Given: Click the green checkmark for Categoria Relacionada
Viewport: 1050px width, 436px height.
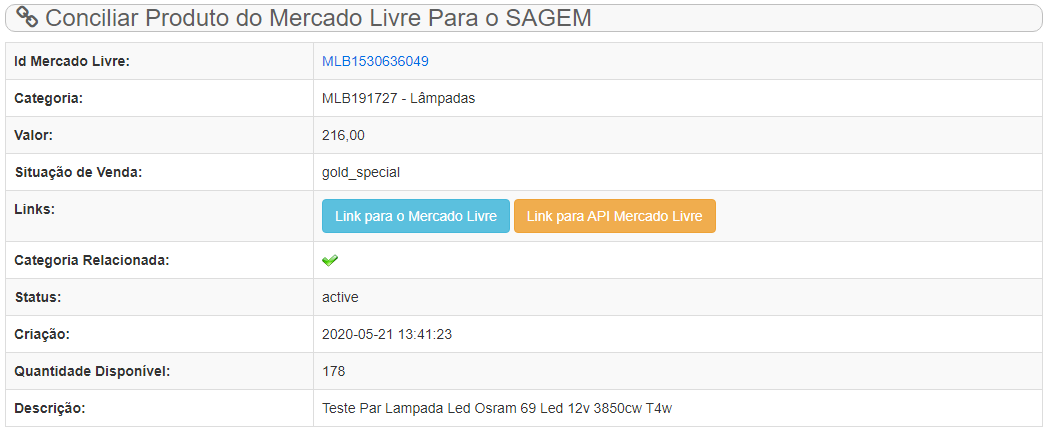Looking at the screenshot, I should (x=329, y=261).
